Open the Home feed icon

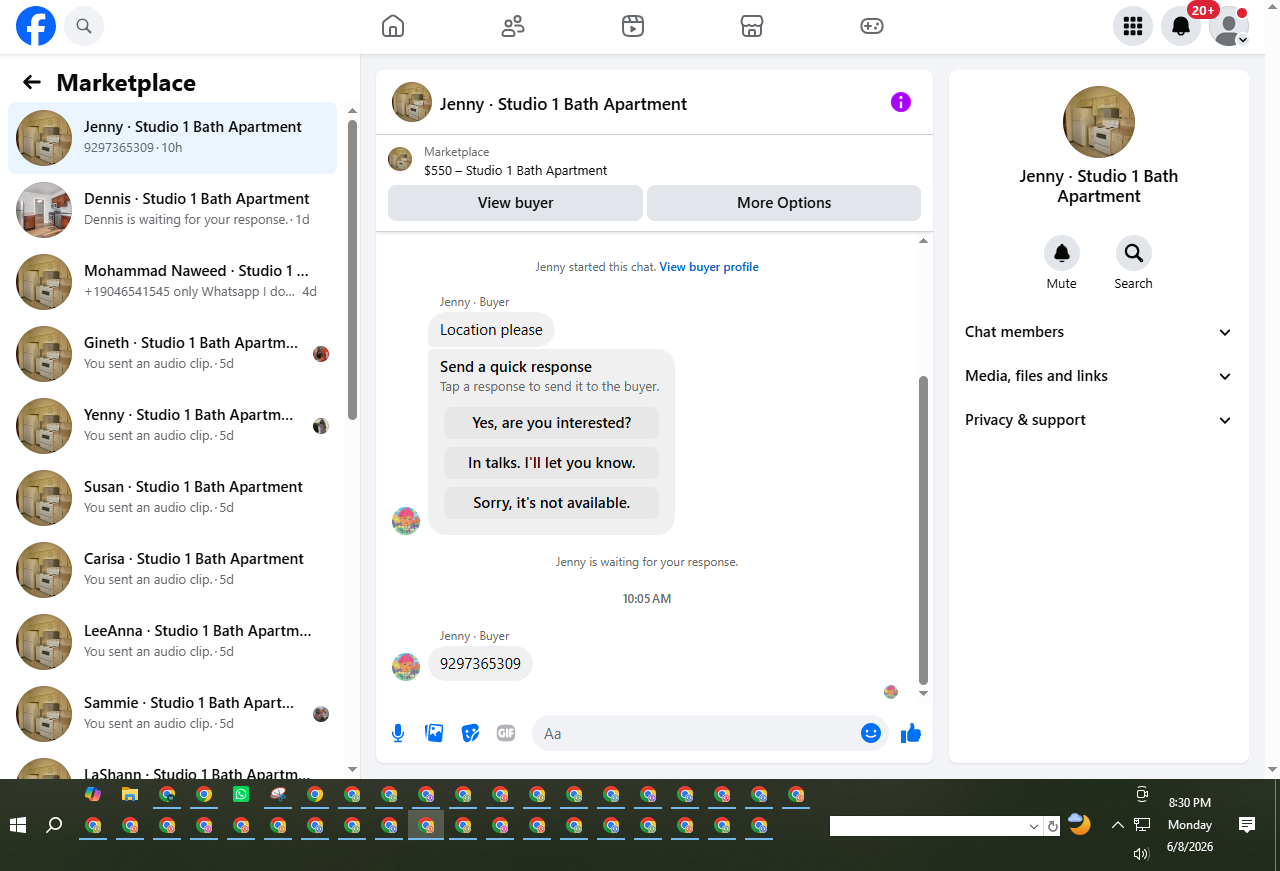(x=393, y=26)
